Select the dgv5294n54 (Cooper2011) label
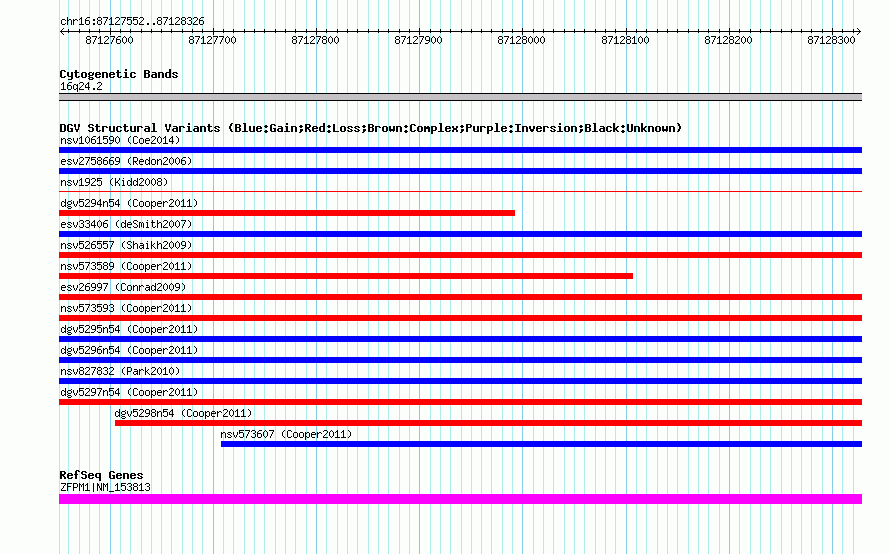This screenshot has width=890, height=554. pos(129,203)
